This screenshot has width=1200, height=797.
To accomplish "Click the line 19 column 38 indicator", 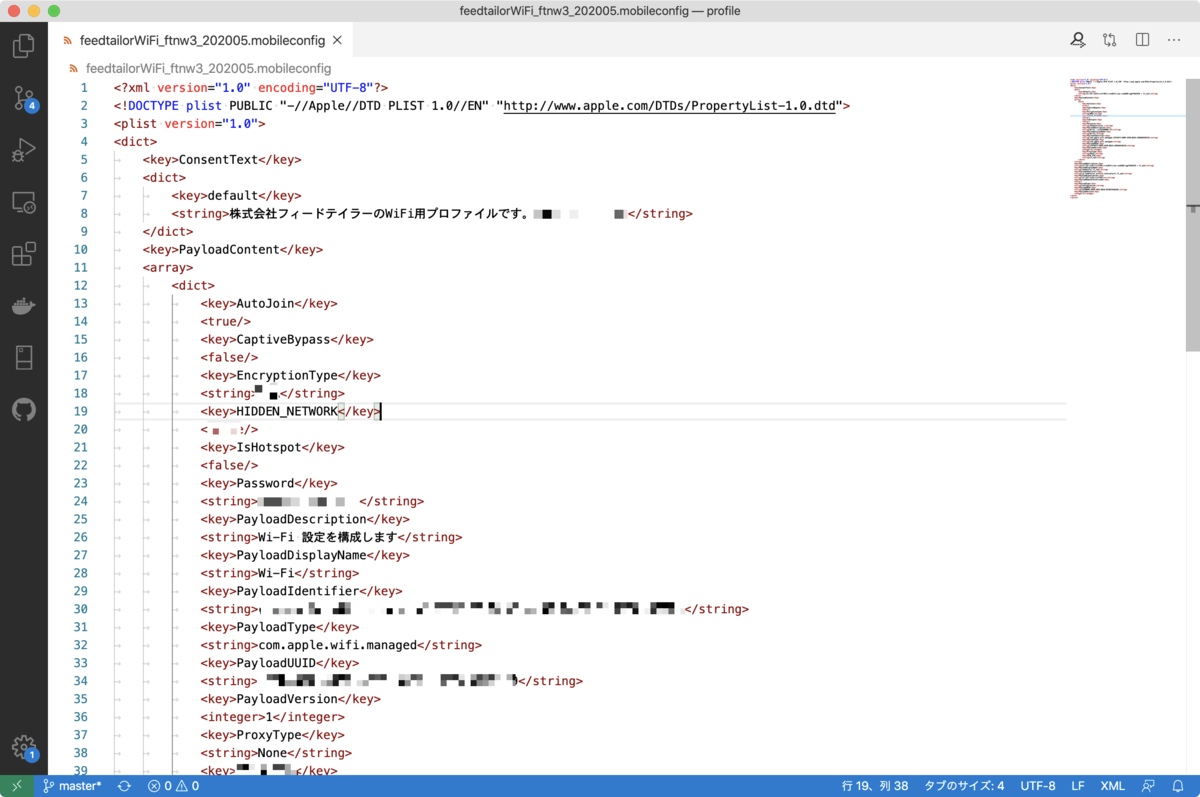I will tap(875, 786).
